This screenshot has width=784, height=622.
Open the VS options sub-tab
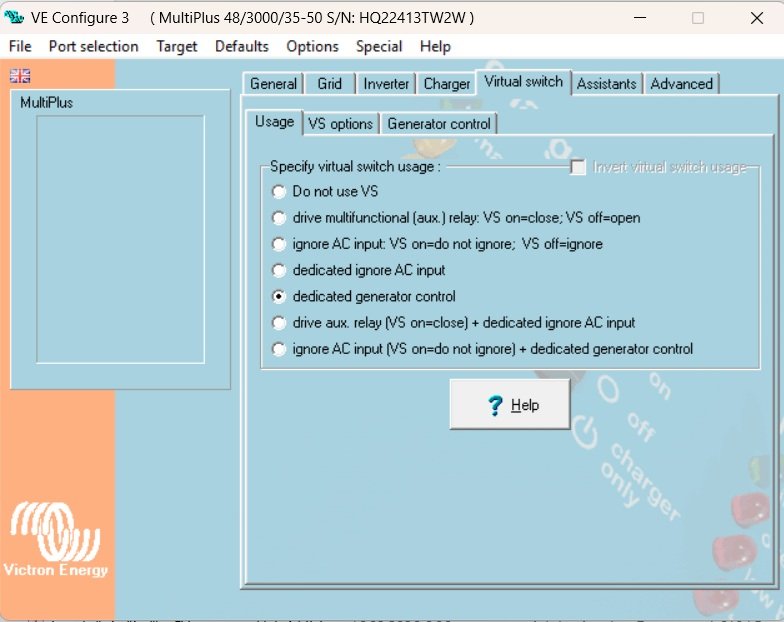tap(340, 124)
